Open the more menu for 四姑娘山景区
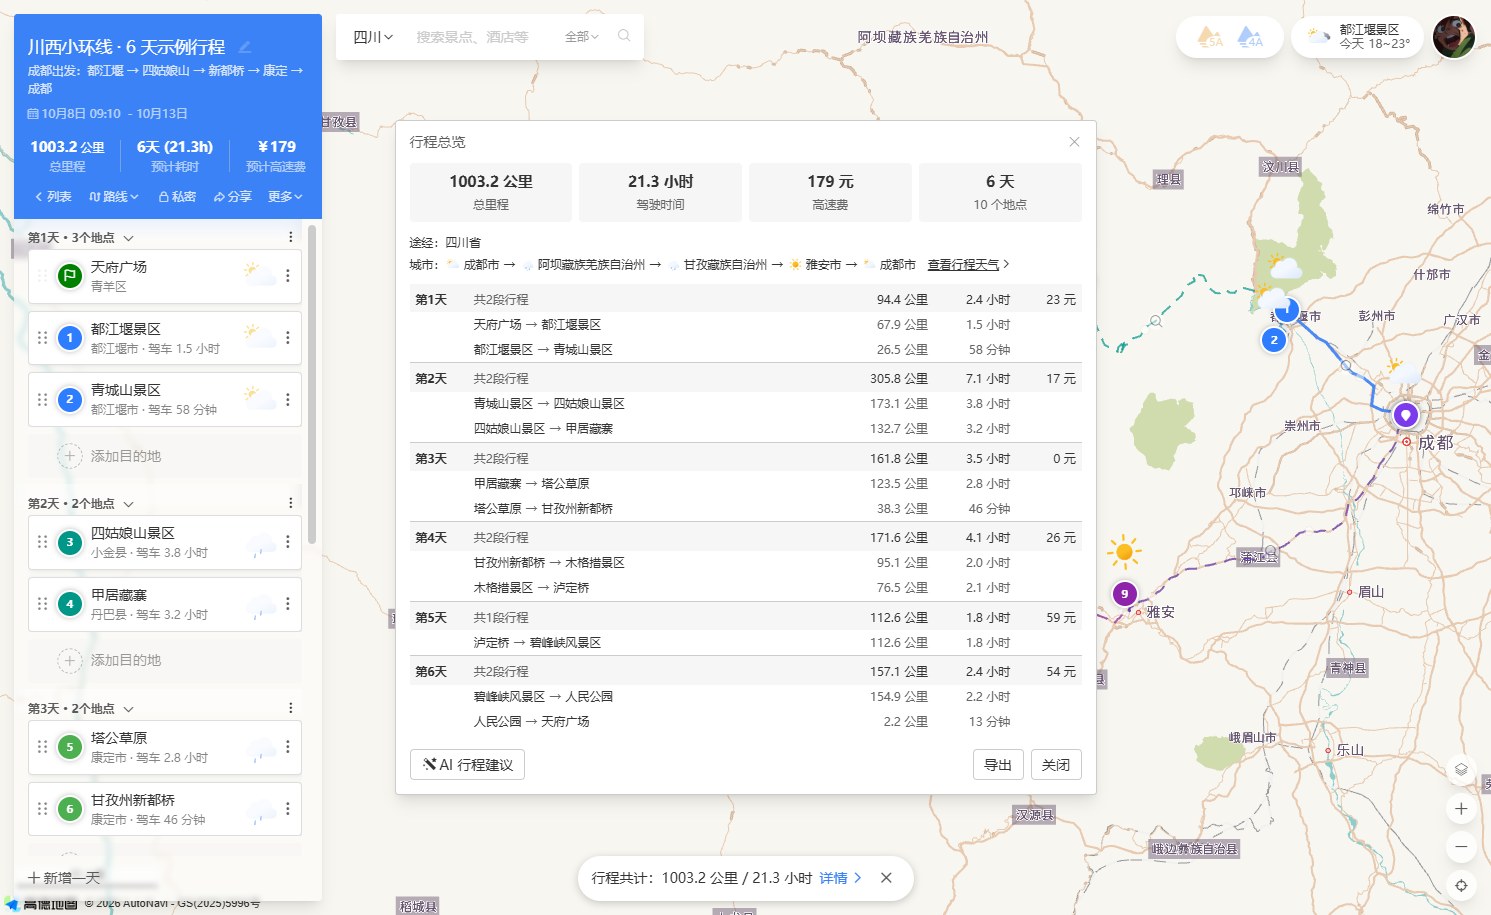Viewport: 1491px width, 915px height. tap(288, 542)
